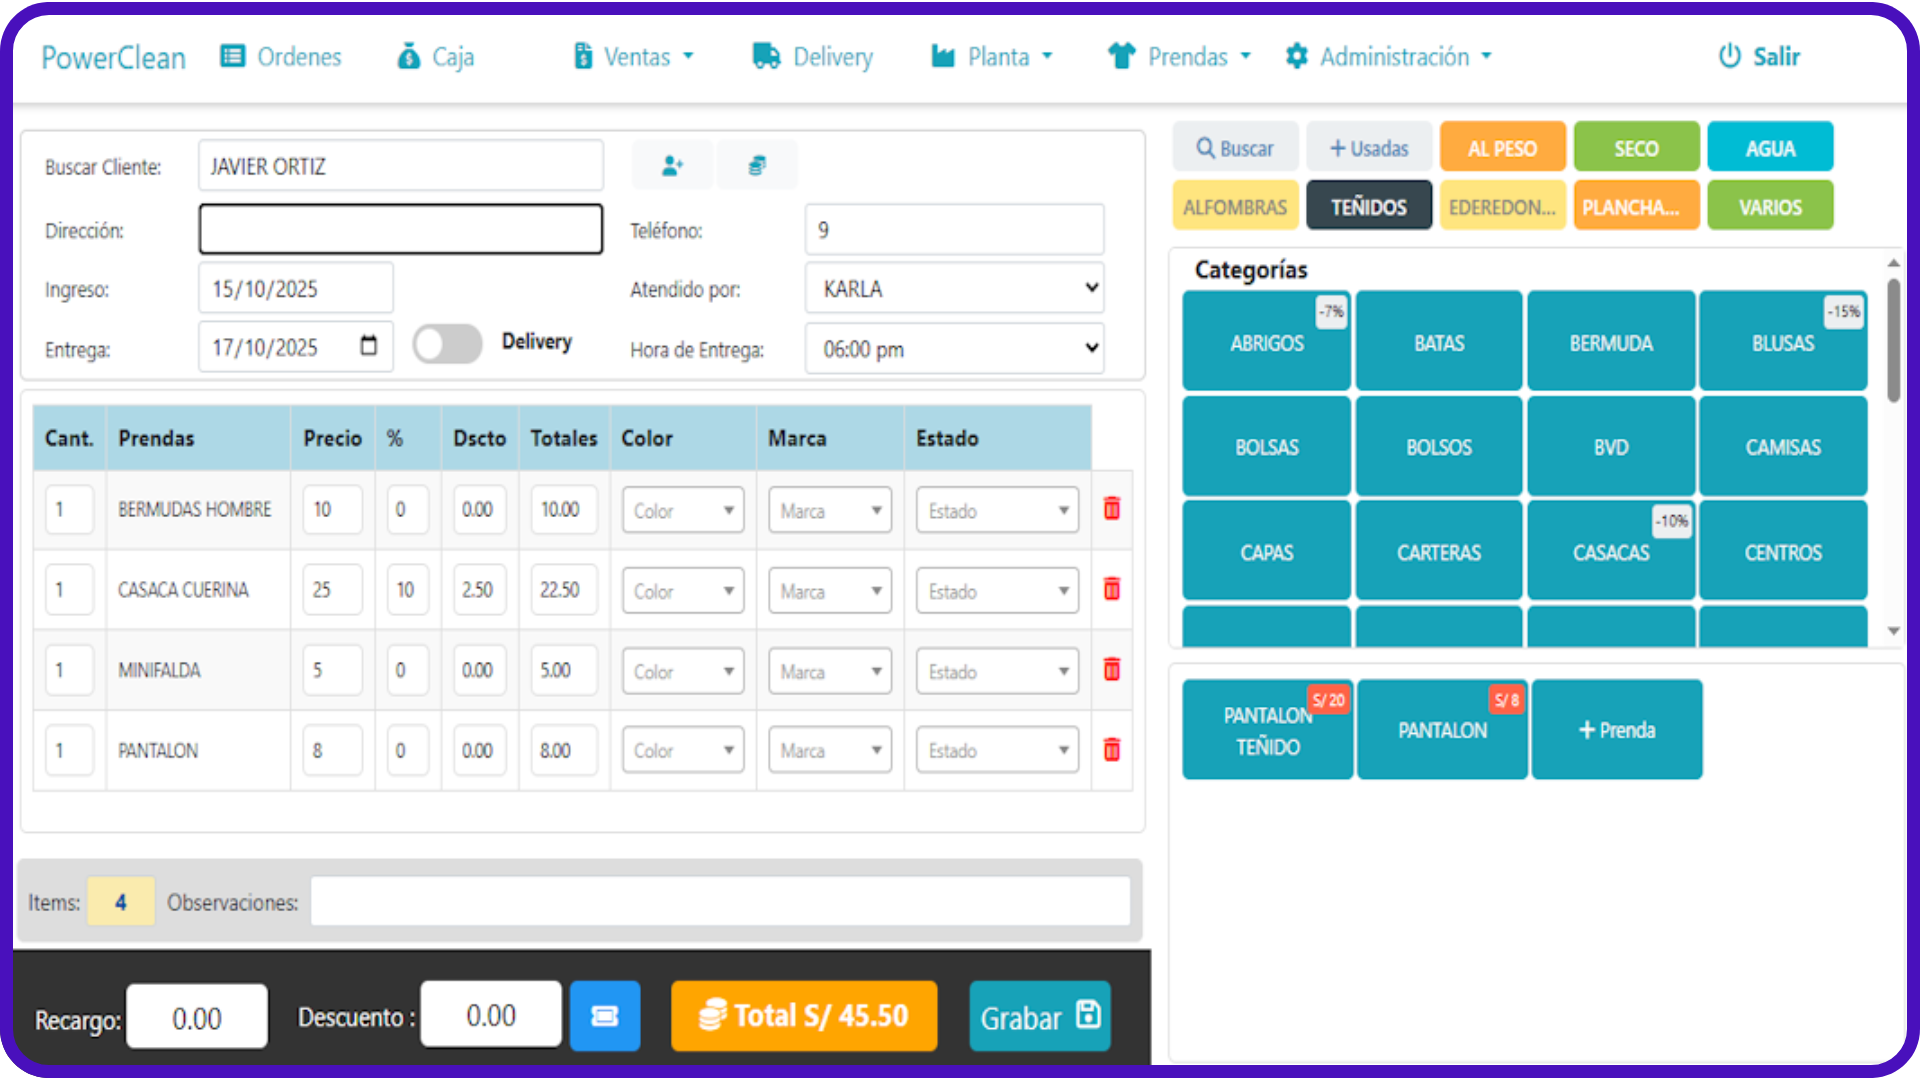
Task: Open the Estado dropdown for BERMUDAS HOMBRE
Action: point(996,510)
